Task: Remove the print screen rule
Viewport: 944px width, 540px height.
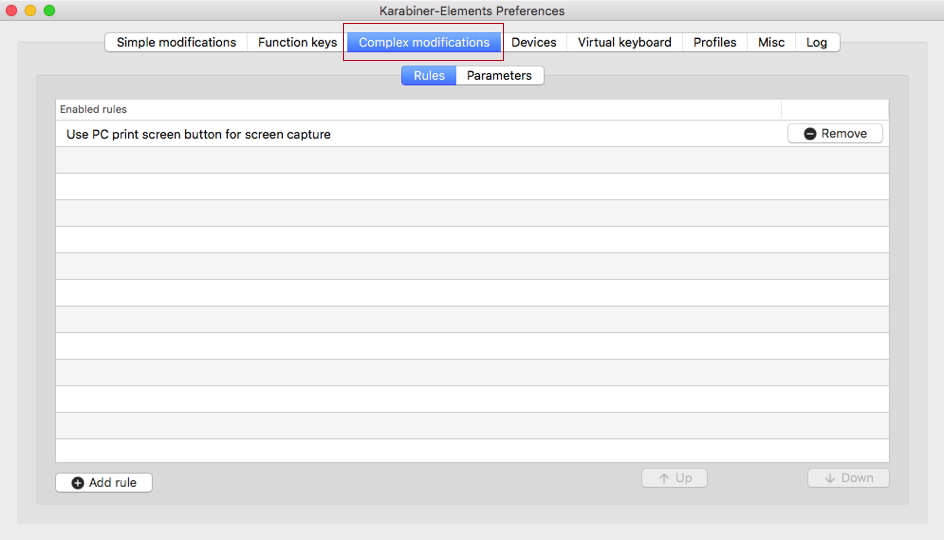Action: pyautogui.click(x=835, y=134)
